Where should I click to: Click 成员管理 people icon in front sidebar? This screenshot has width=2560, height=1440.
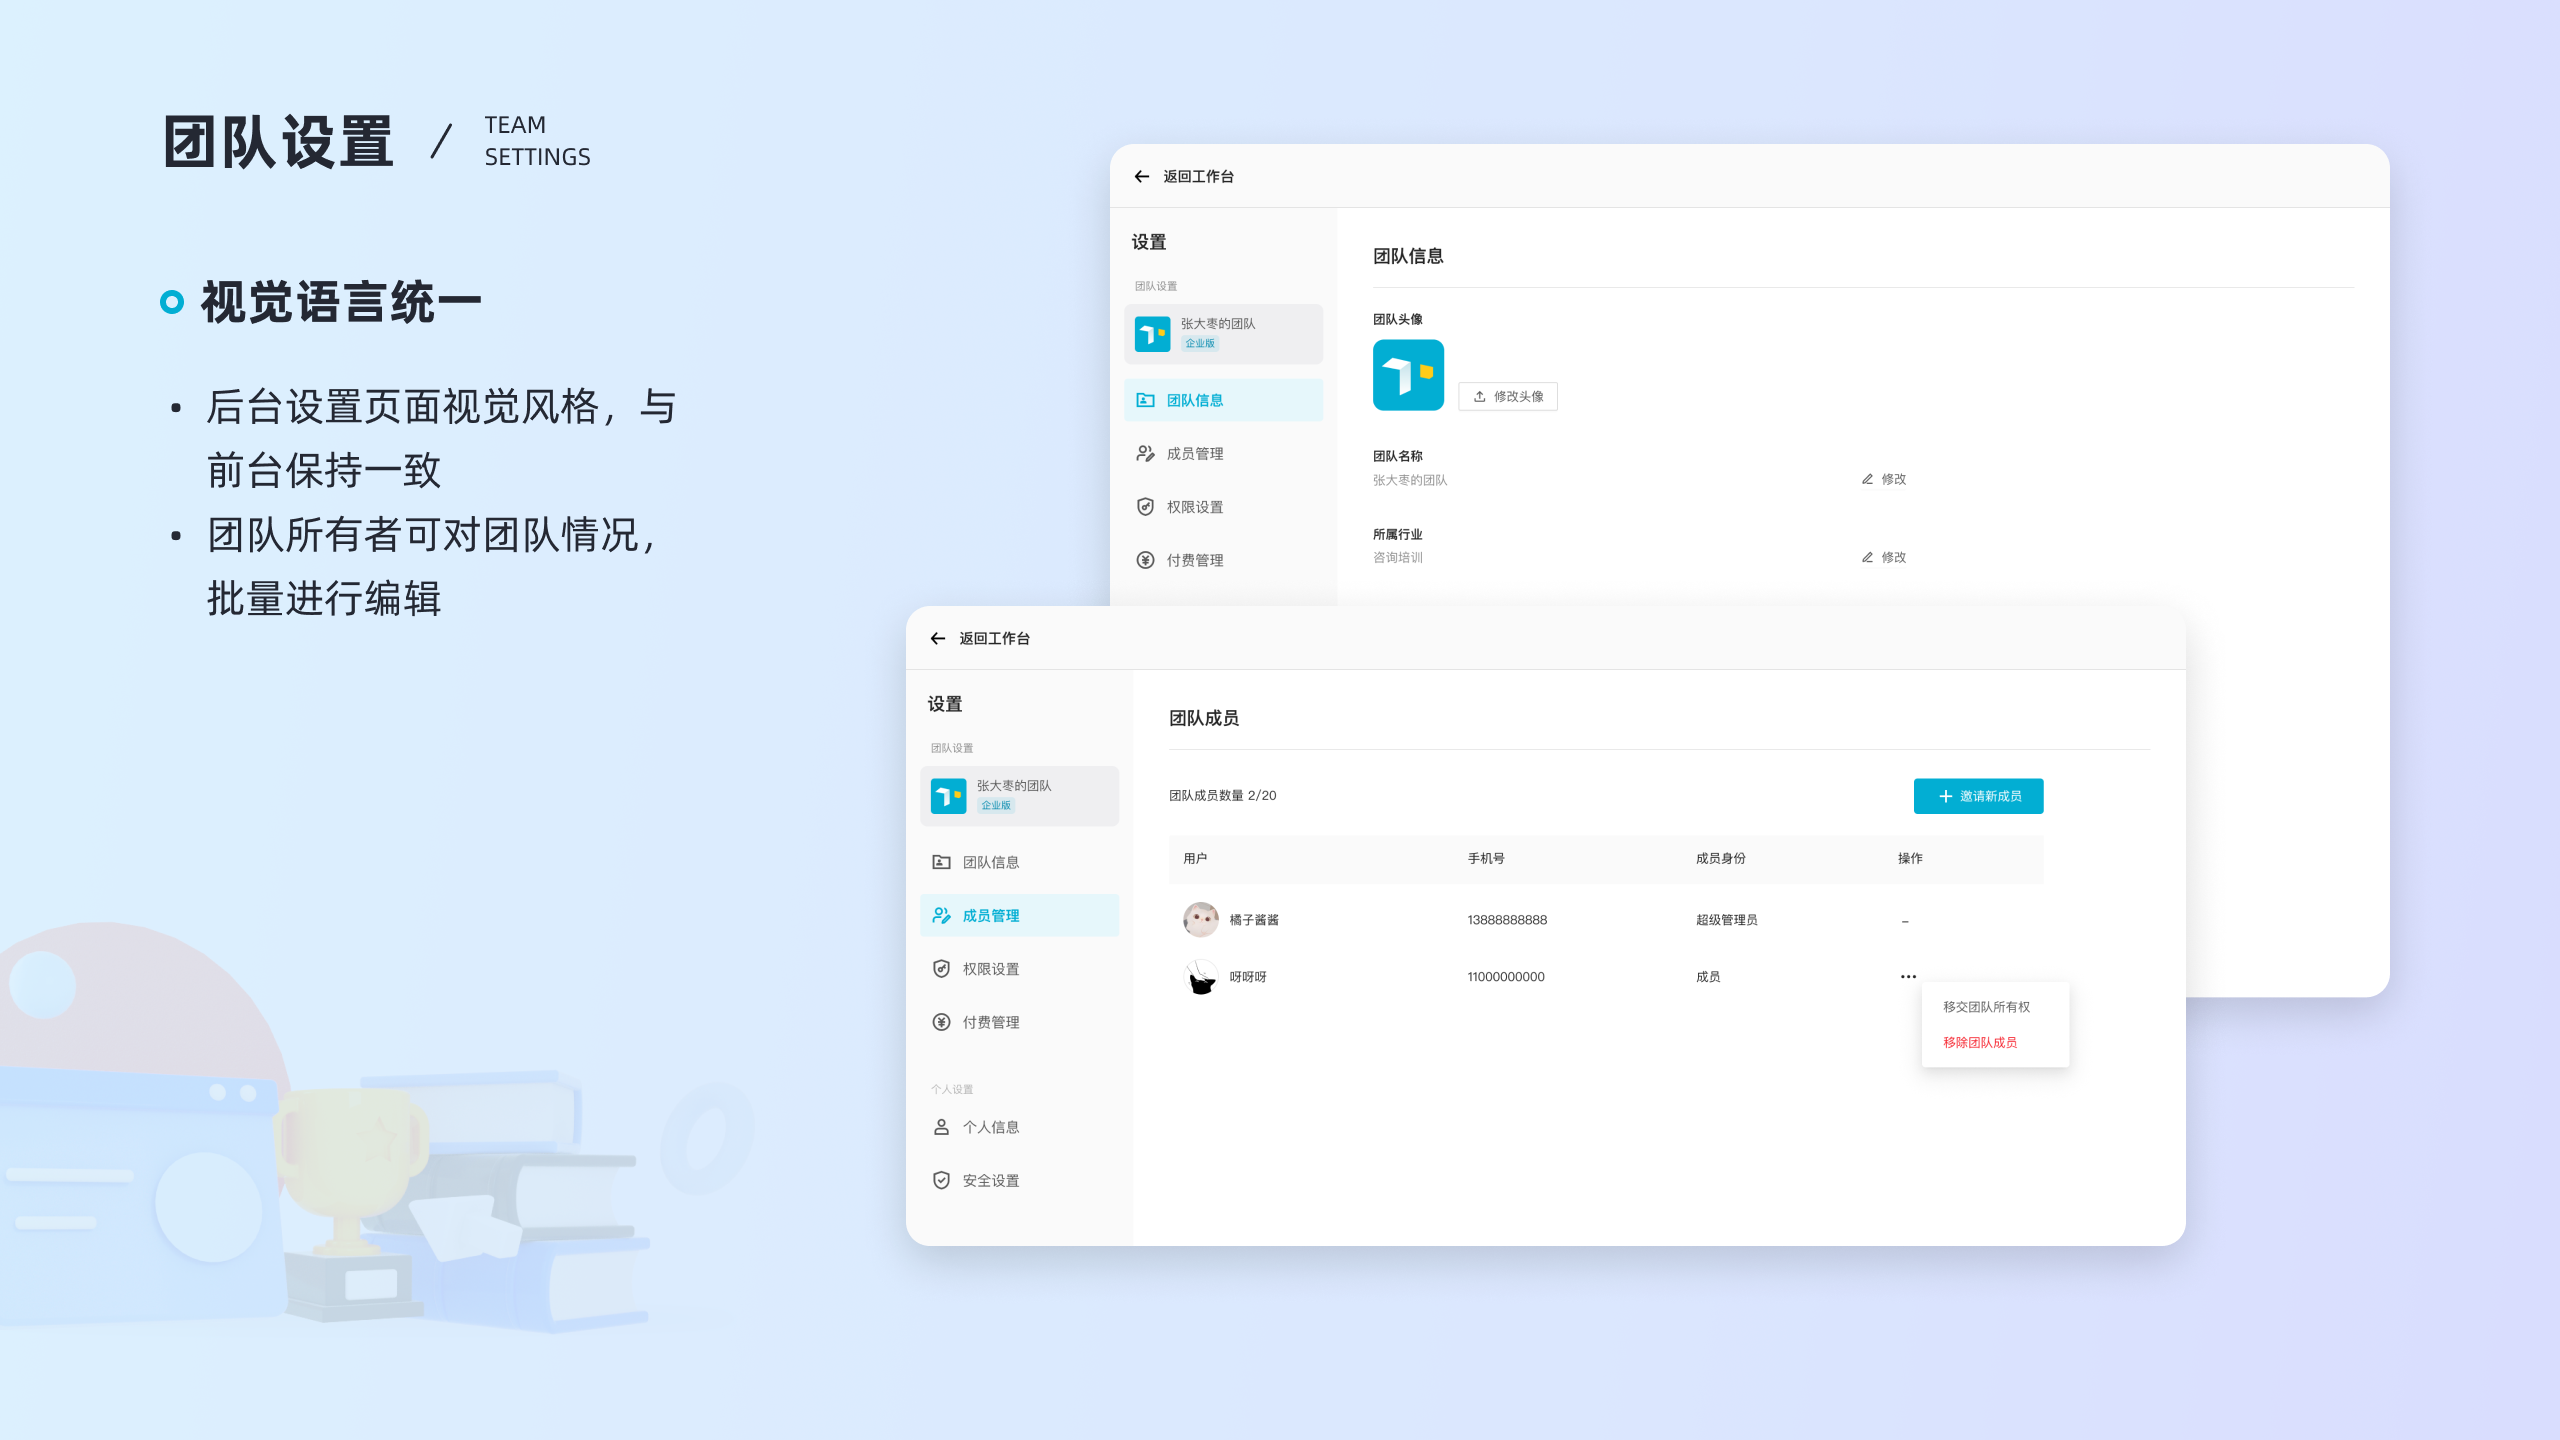click(941, 916)
